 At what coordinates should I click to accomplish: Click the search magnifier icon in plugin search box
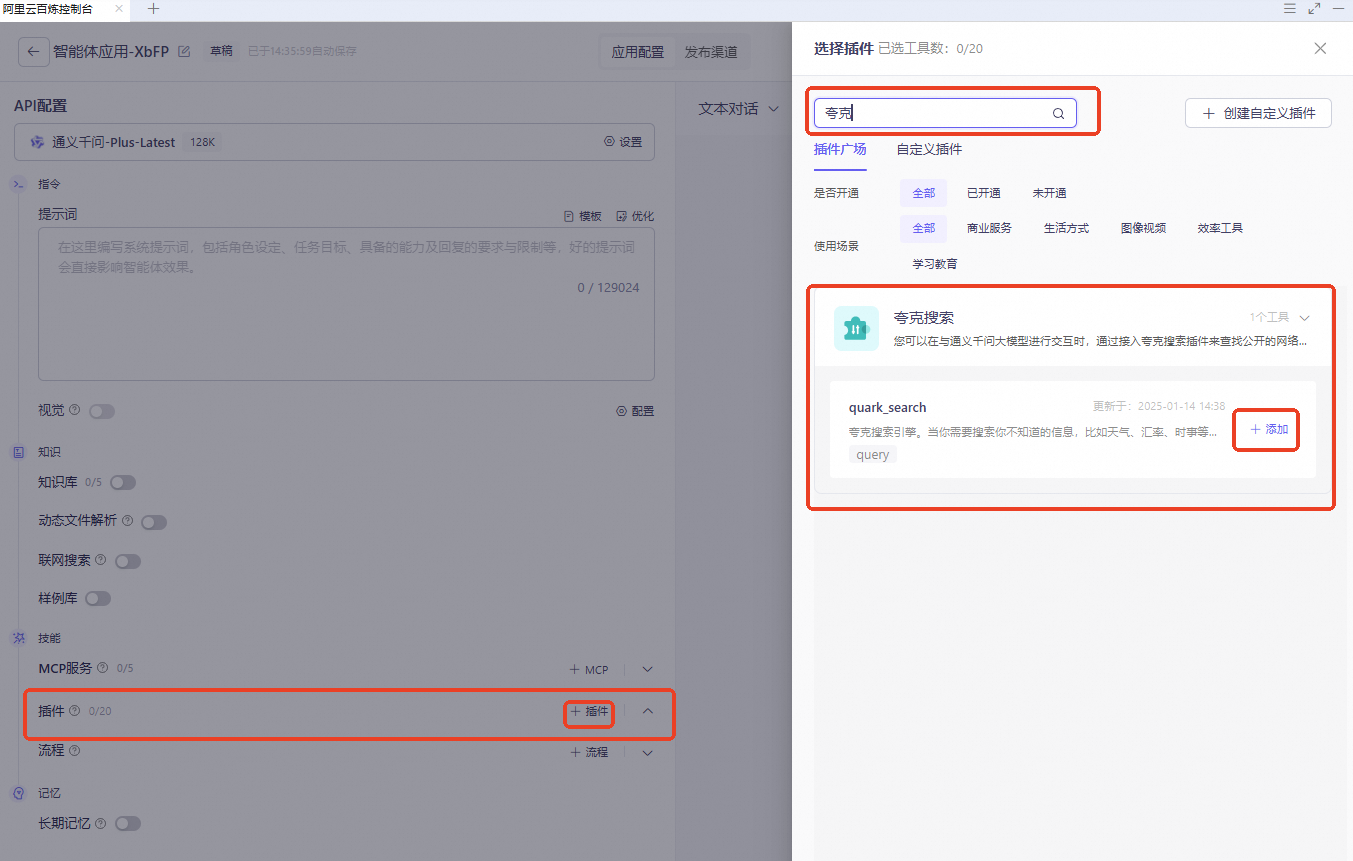click(1058, 114)
